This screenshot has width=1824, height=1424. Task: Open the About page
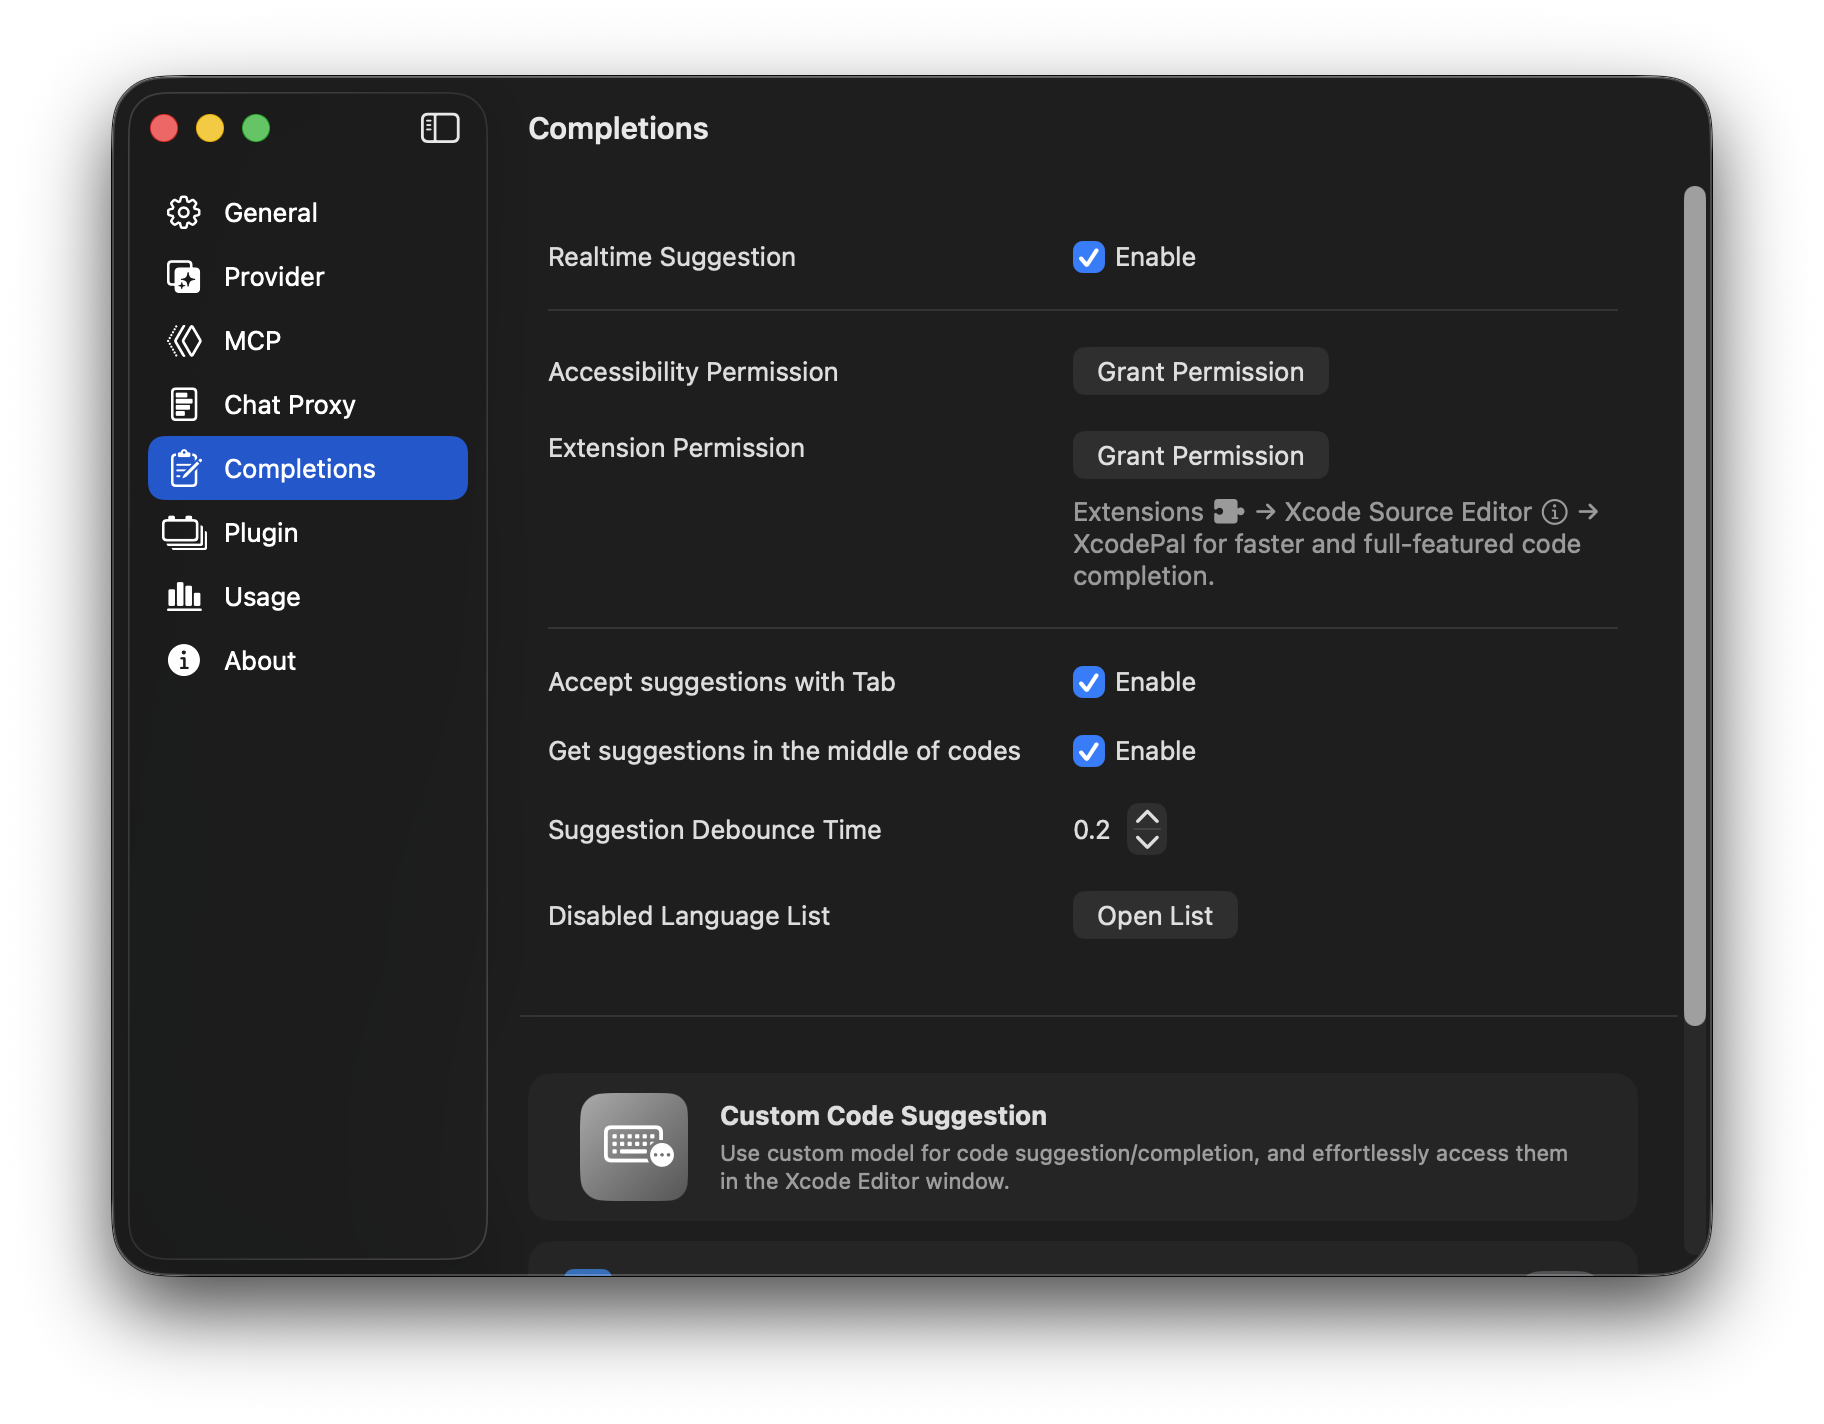308,660
